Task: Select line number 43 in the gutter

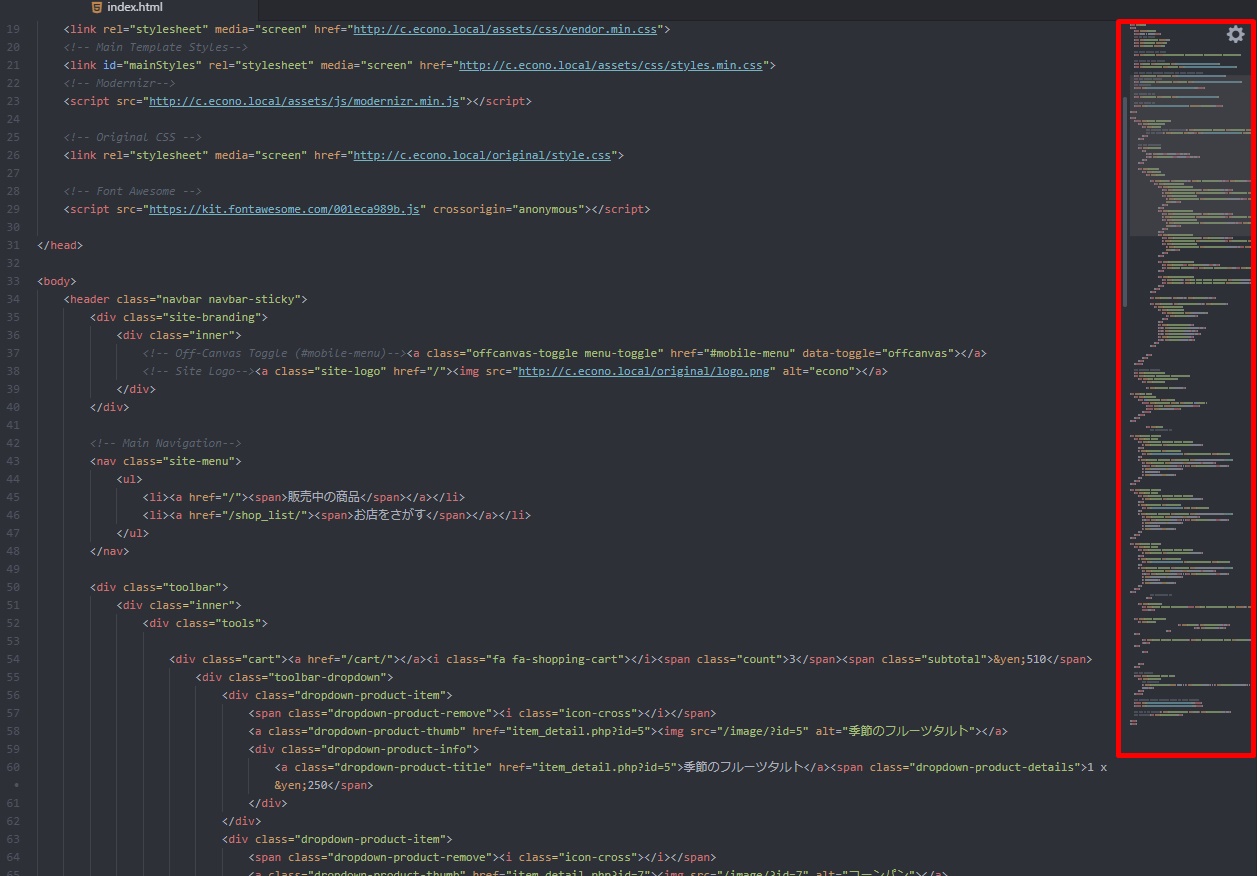Action: (13, 461)
